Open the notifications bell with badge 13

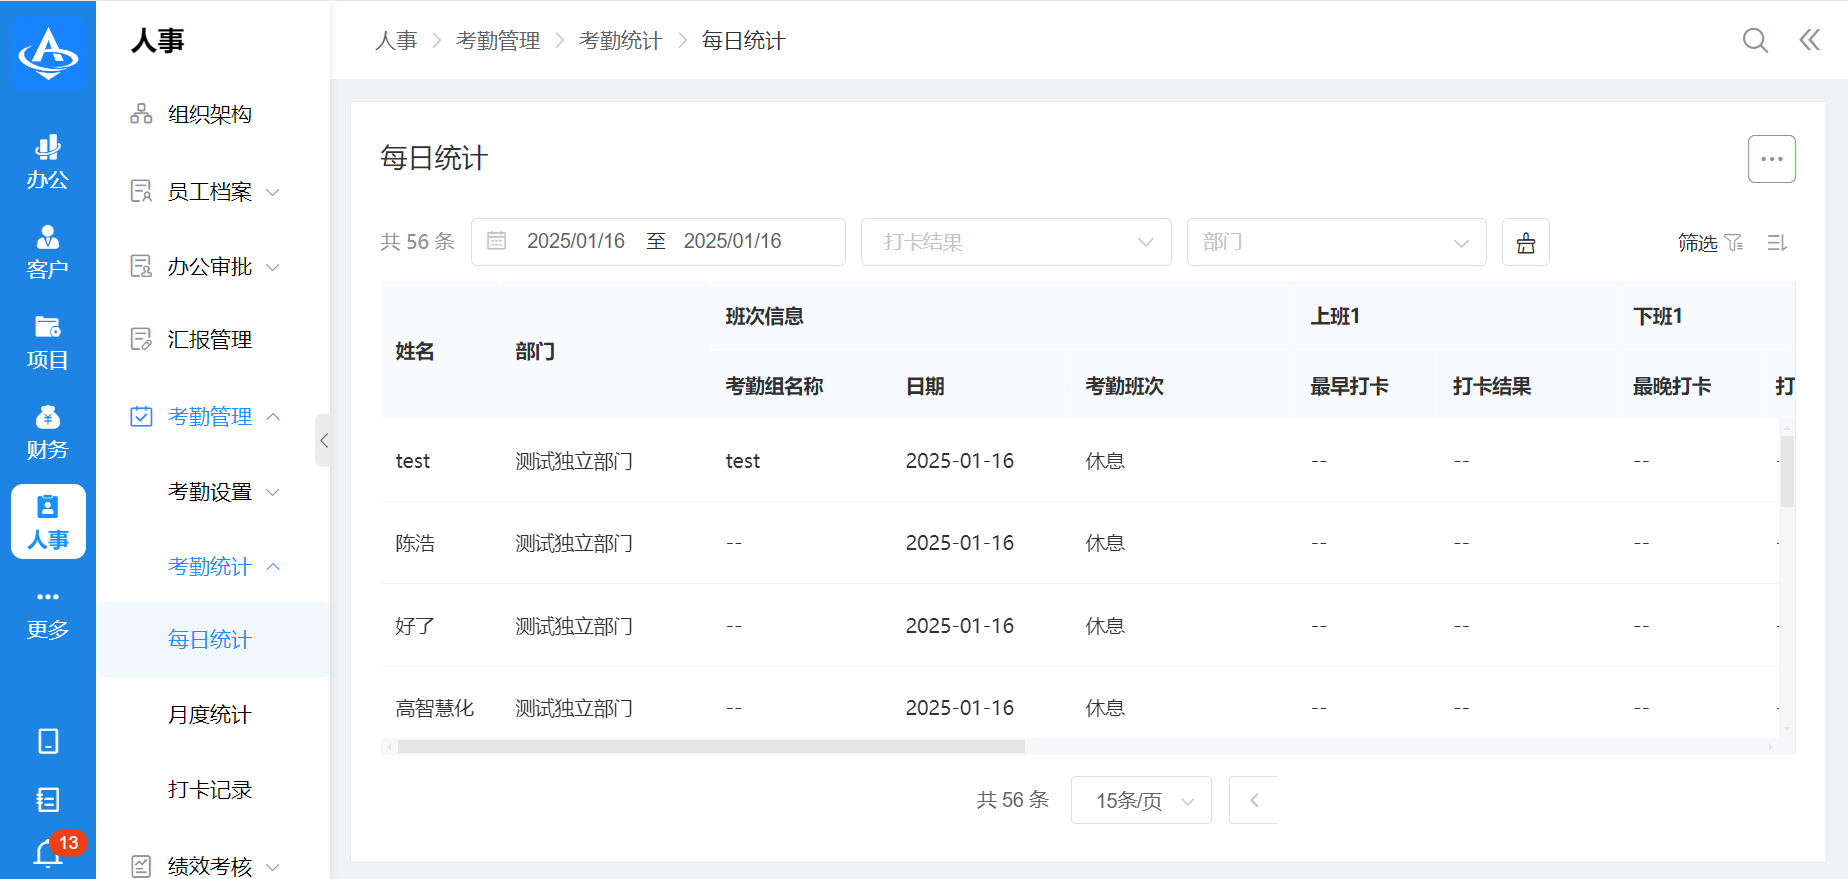tap(49, 853)
